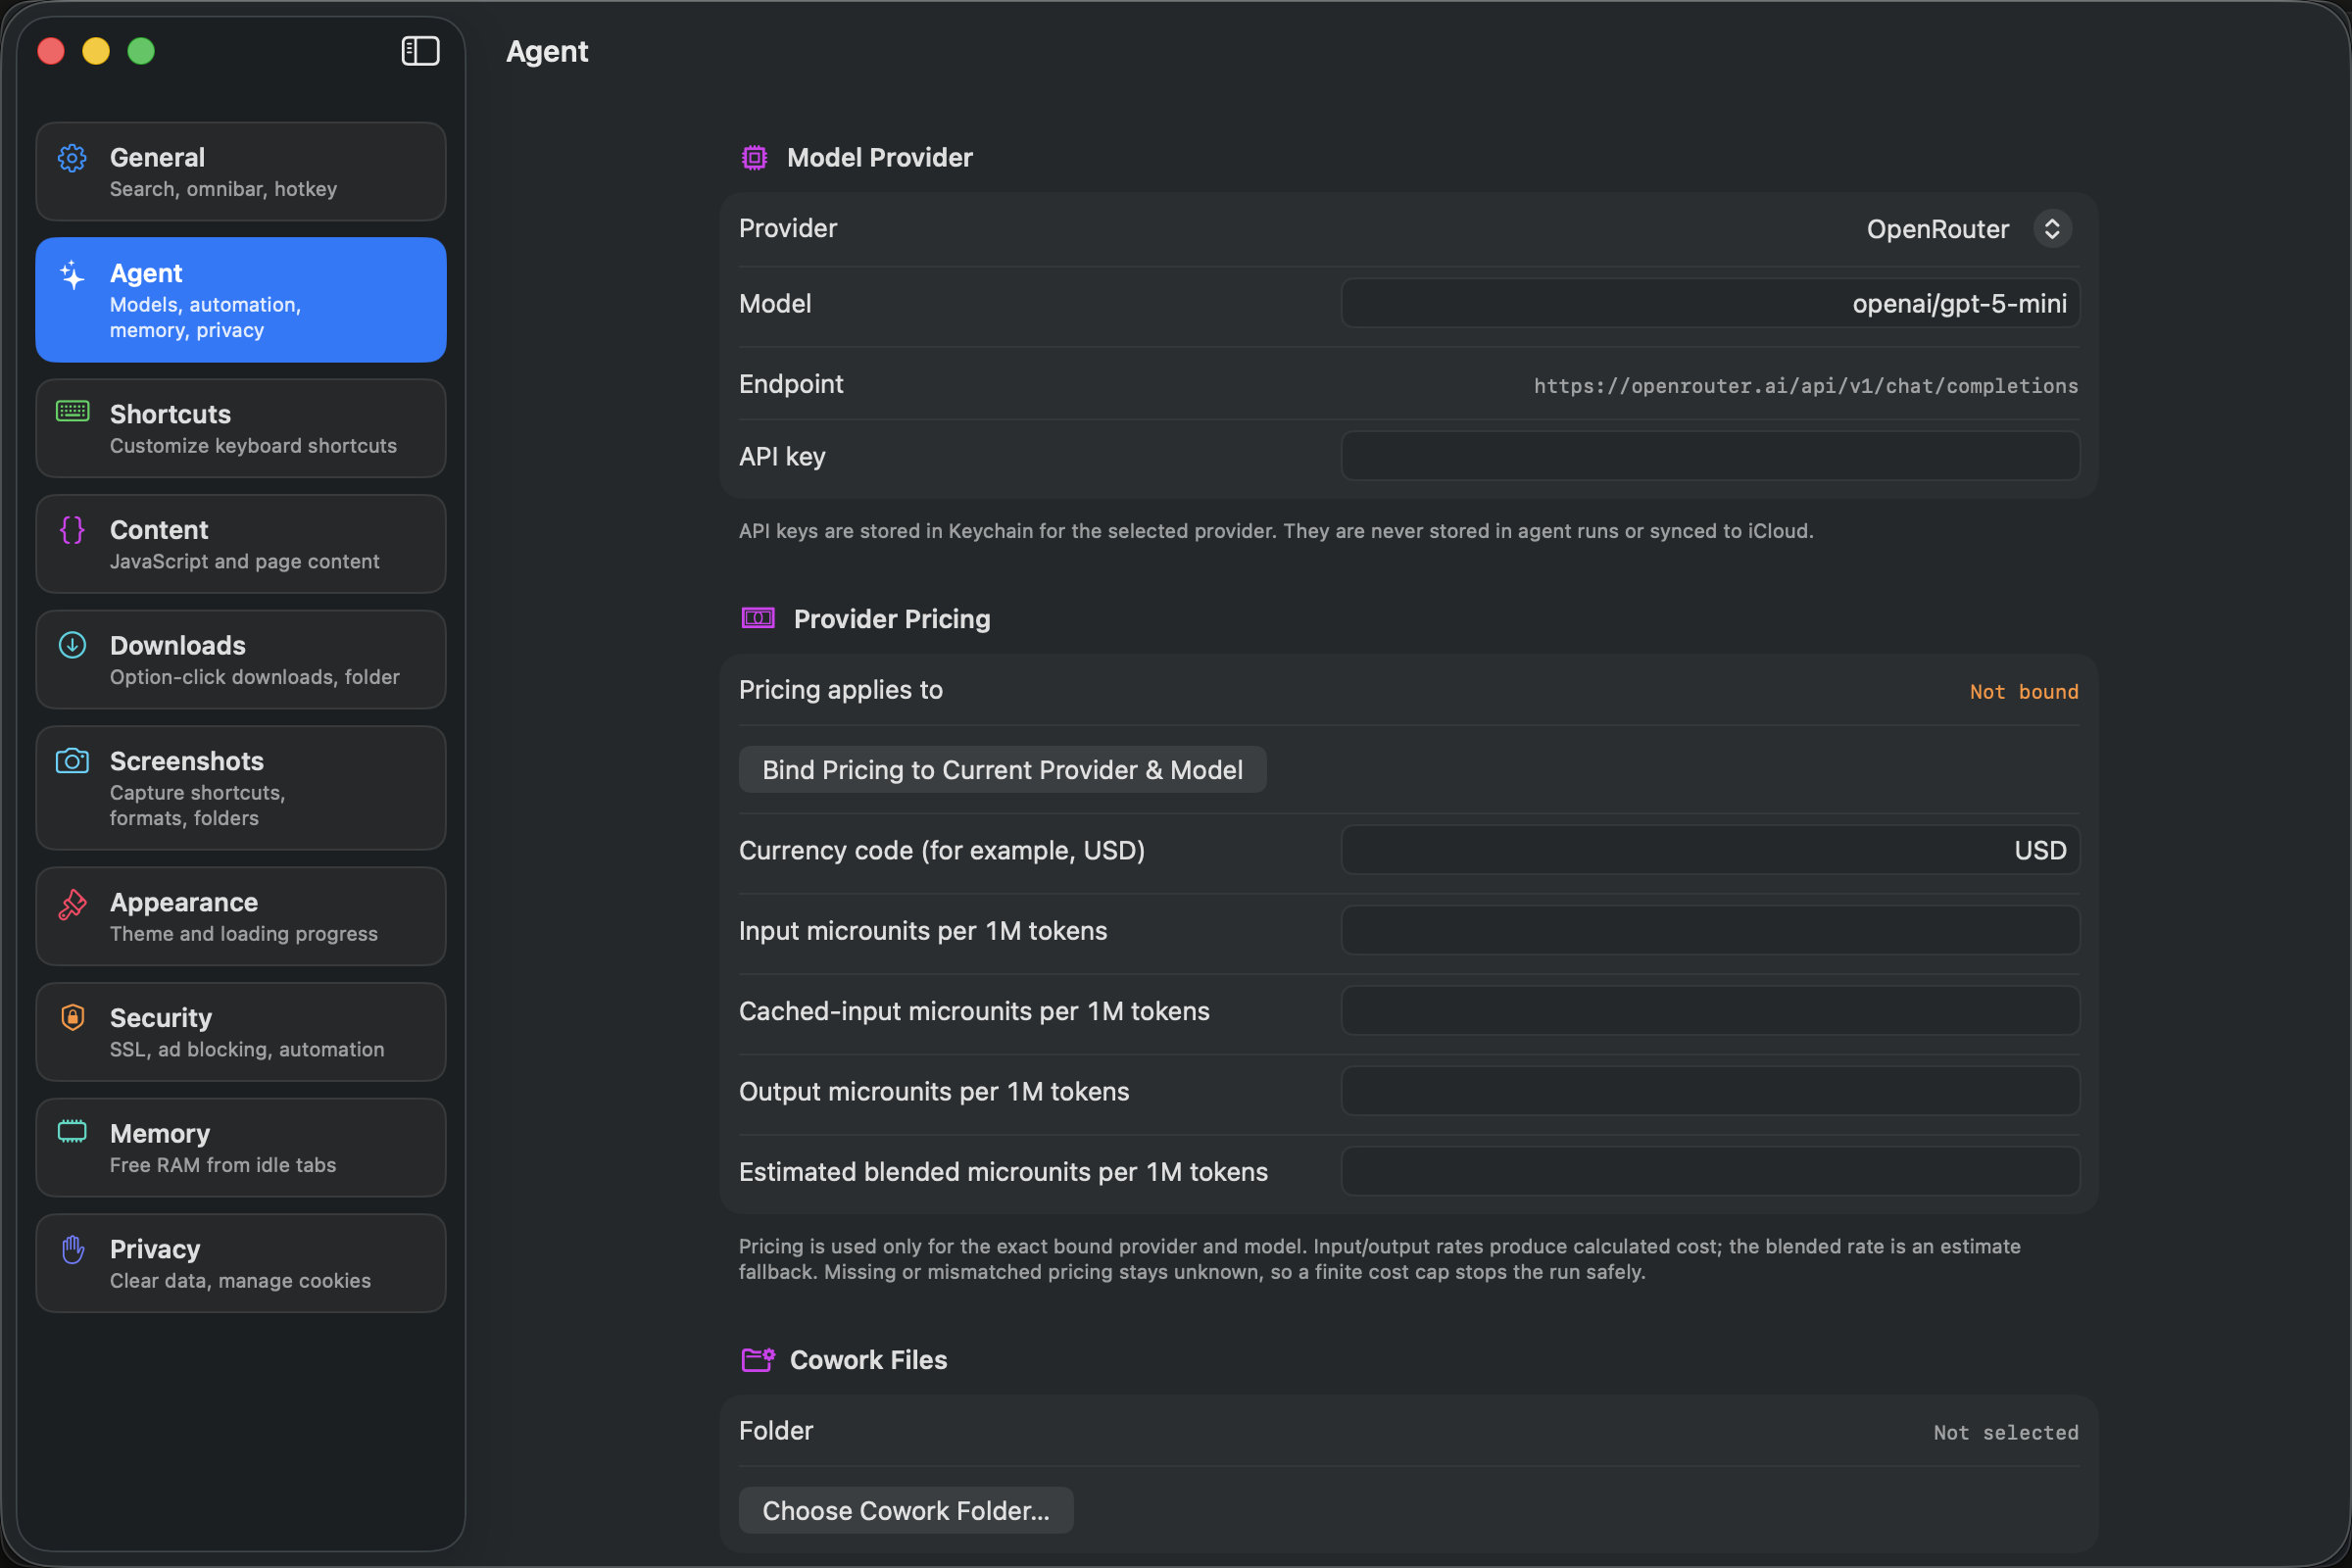This screenshot has height=1568, width=2352.
Task: Open Security settings section
Action: [241, 1032]
